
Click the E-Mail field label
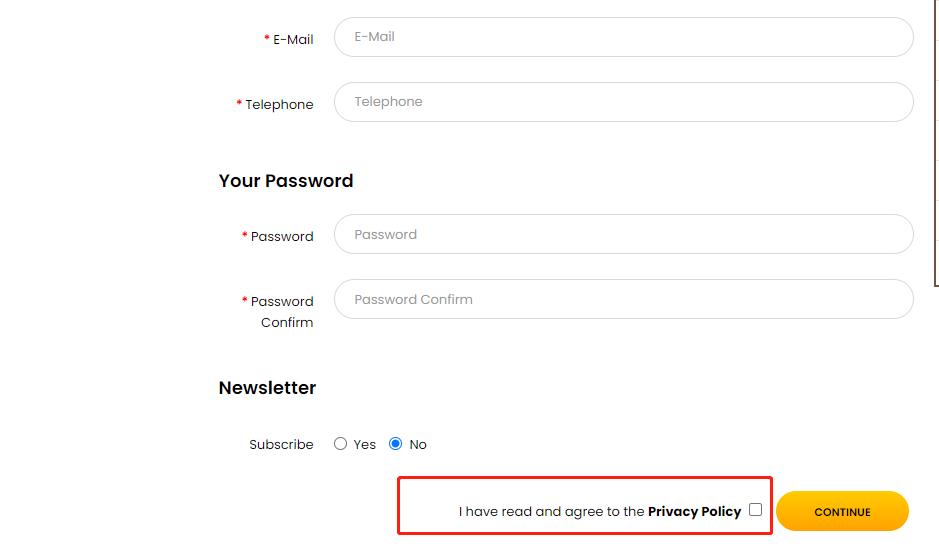point(293,40)
